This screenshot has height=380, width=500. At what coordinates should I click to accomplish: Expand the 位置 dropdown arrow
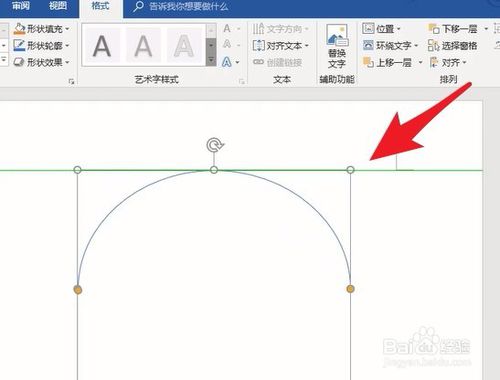pos(398,29)
